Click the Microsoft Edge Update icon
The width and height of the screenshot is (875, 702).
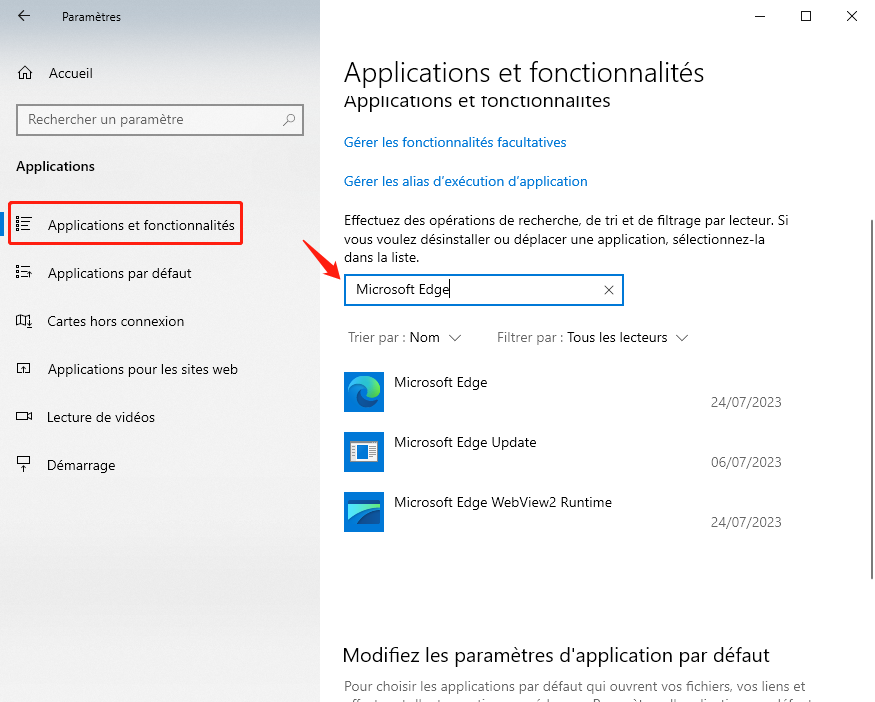(363, 451)
